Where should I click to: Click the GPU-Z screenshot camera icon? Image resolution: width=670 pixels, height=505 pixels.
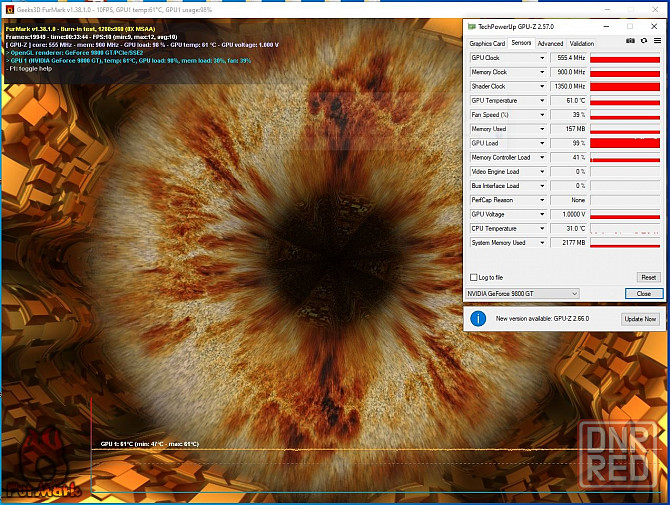pos(630,41)
